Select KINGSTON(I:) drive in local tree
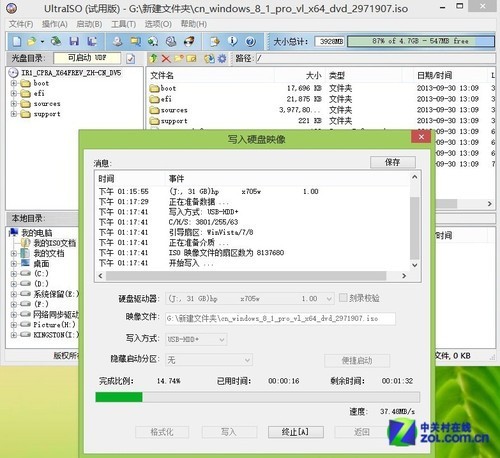This screenshot has width=500, height=458. coord(56,335)
